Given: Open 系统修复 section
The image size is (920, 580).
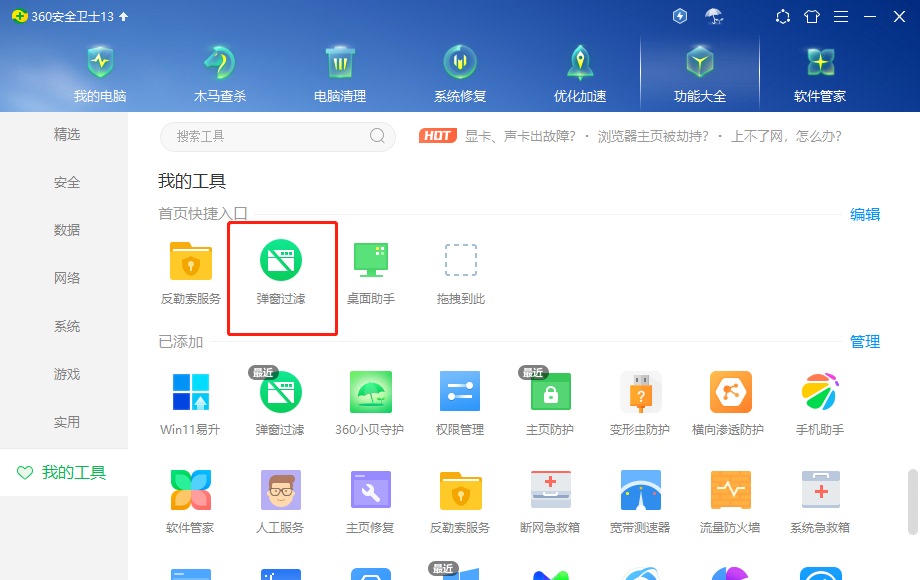Looking at the screenshot, I should click(x=460, y=74).
